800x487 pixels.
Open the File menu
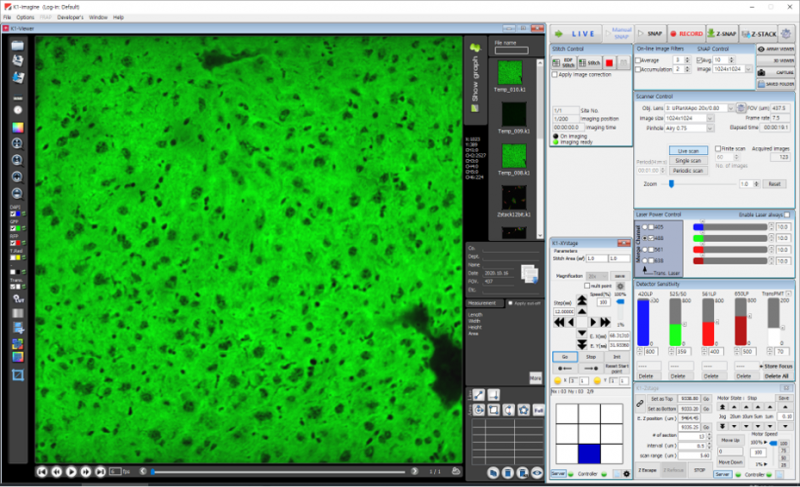(x=7, y=17)
